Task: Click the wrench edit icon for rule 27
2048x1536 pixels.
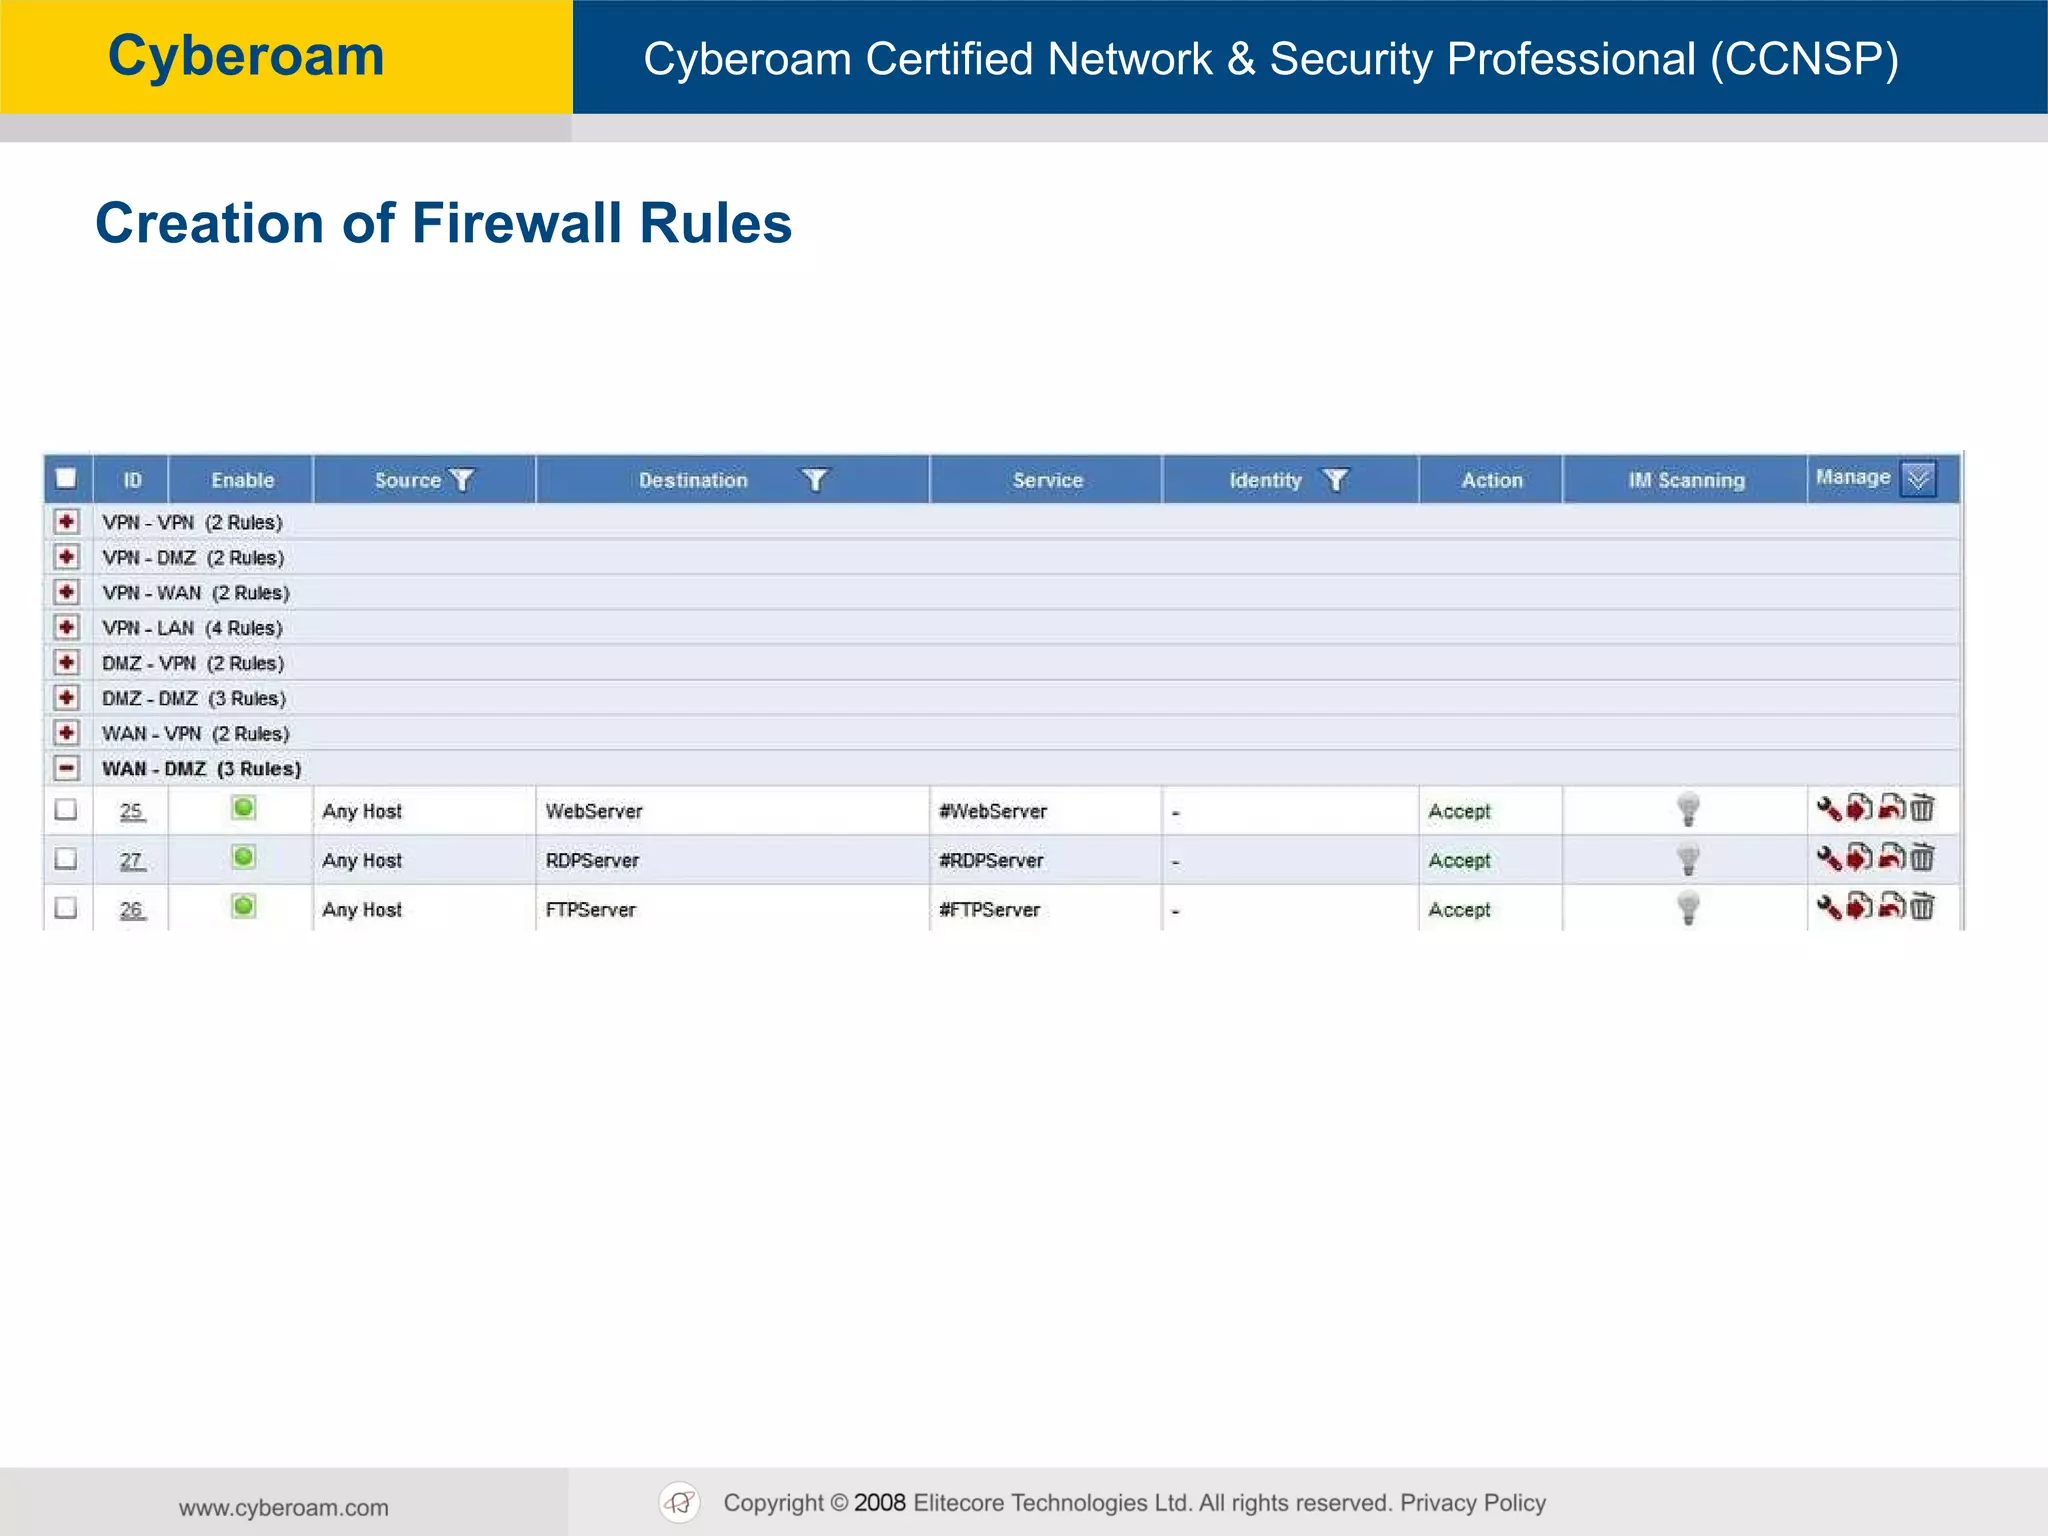Action: click(1829, 858)
